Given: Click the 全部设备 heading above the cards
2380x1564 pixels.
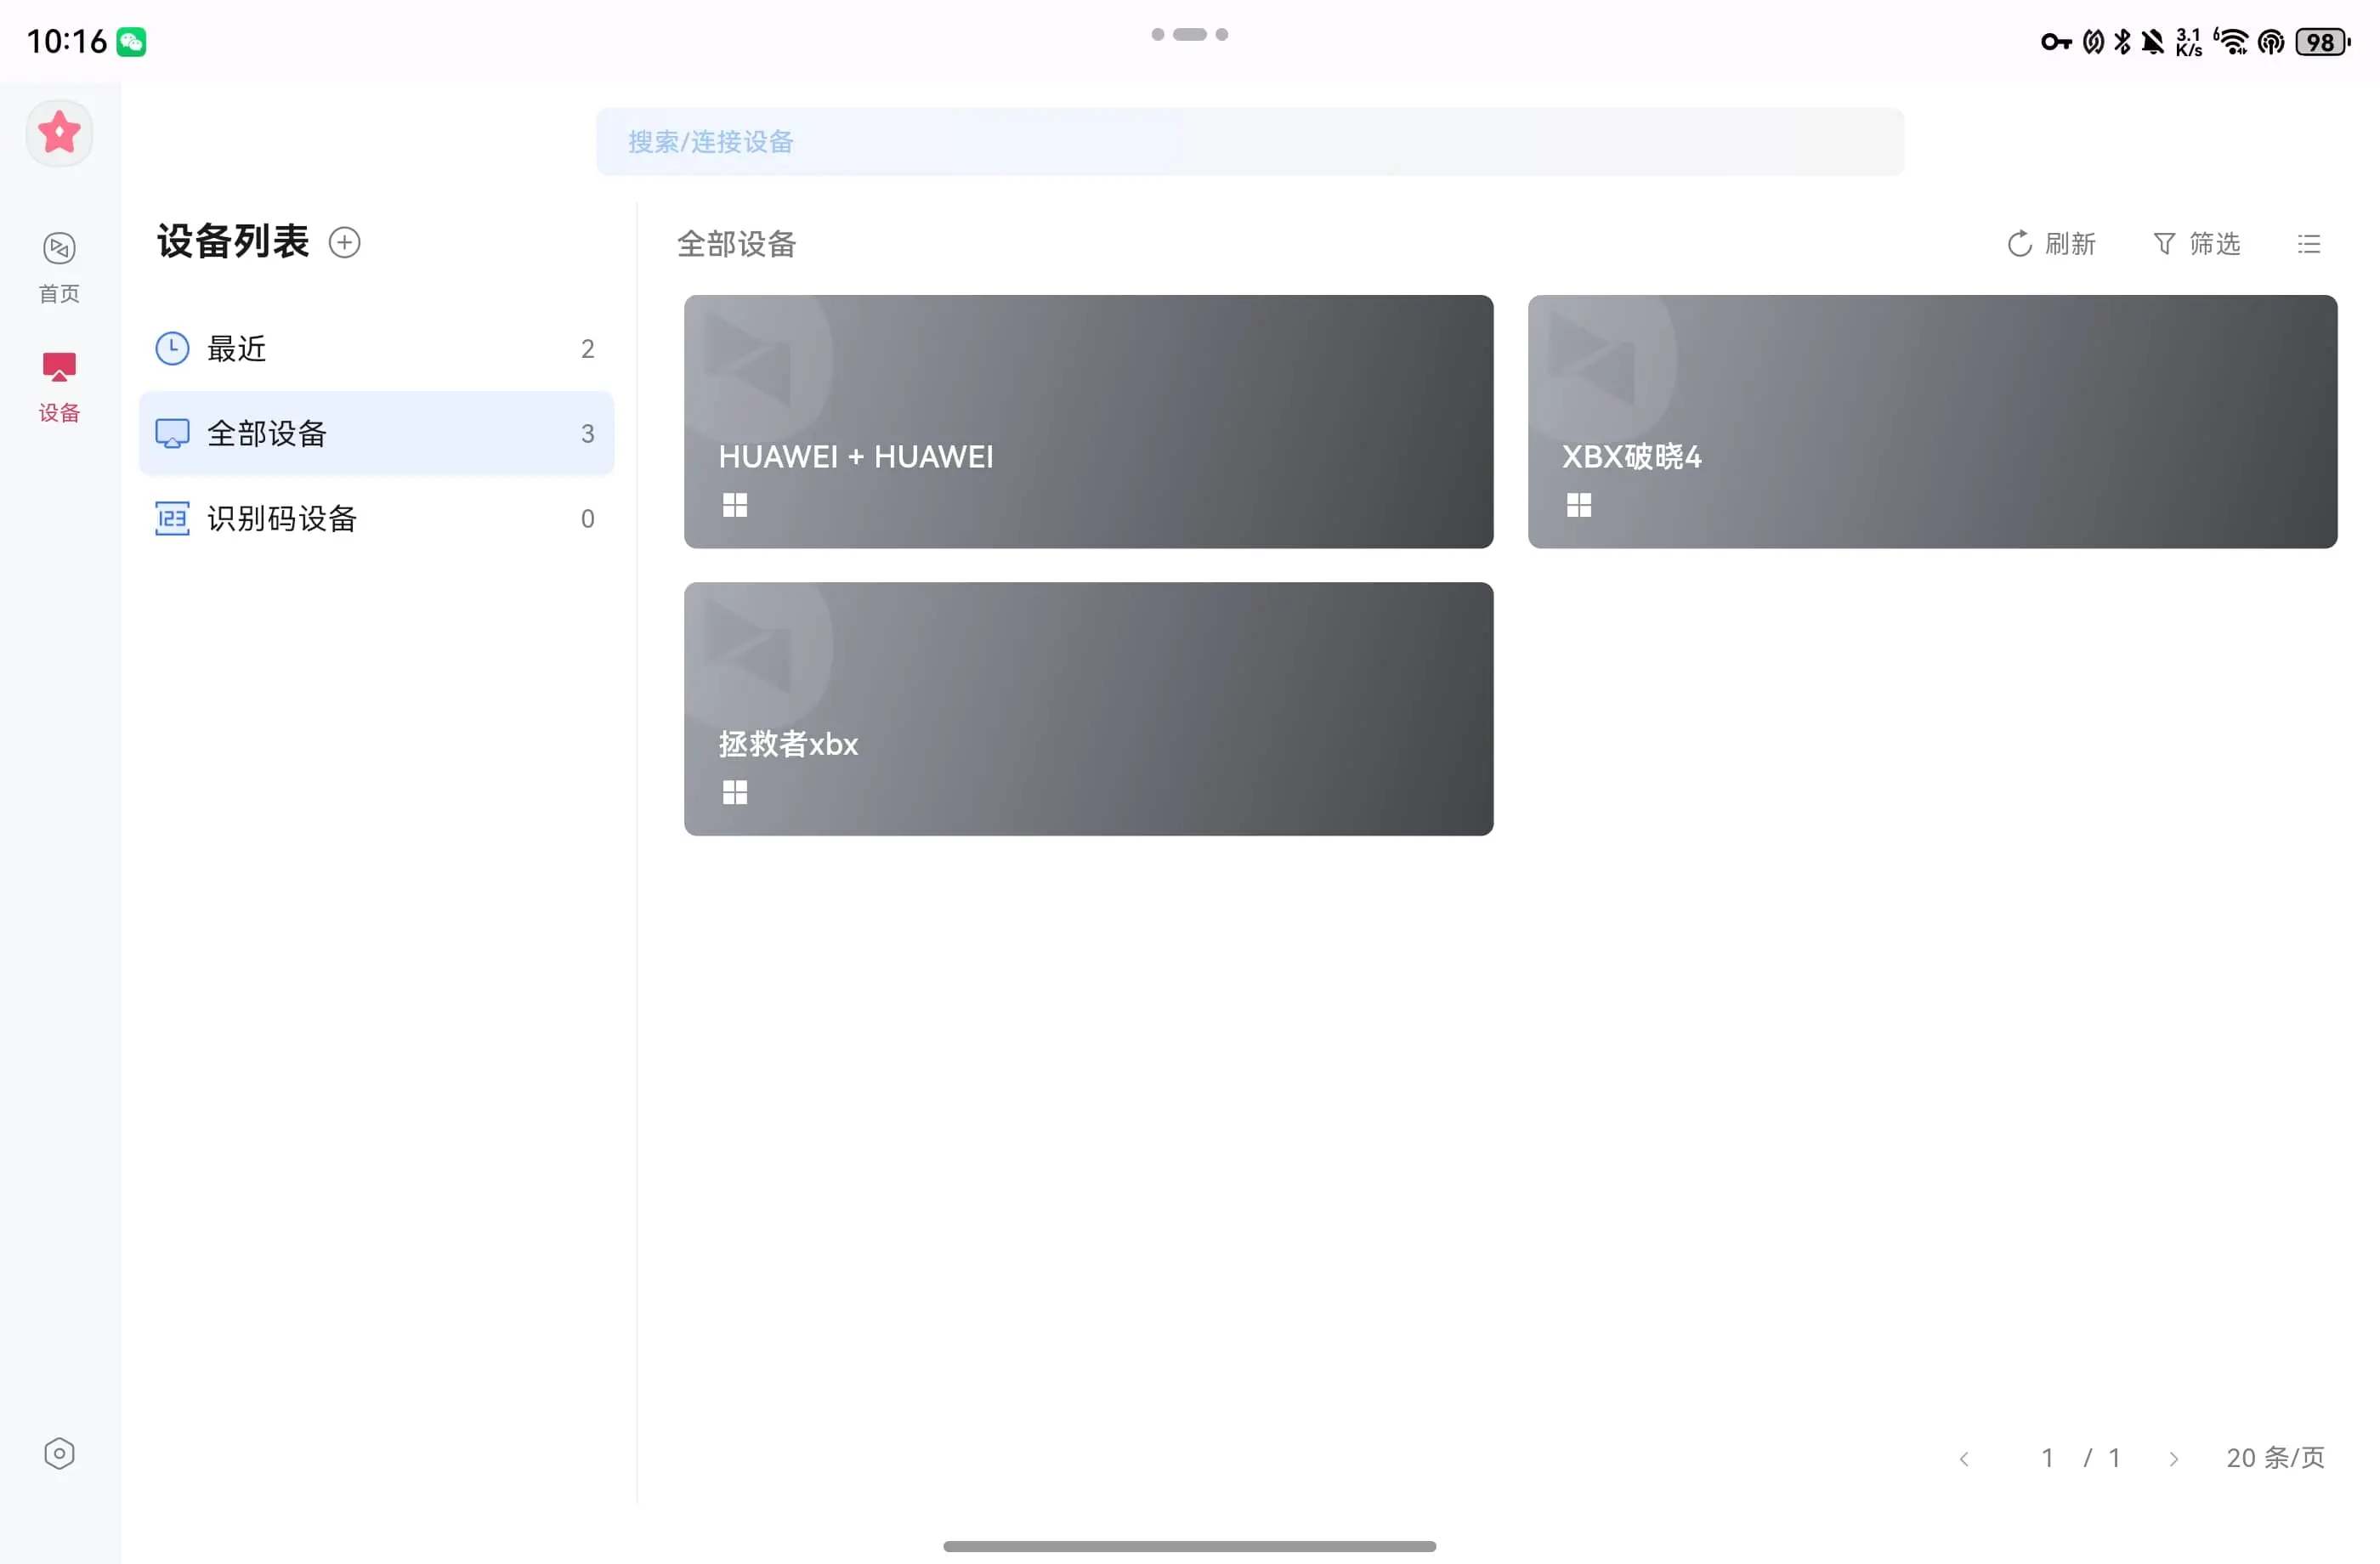Looking at the screenshot, I should tap(737, 244).
